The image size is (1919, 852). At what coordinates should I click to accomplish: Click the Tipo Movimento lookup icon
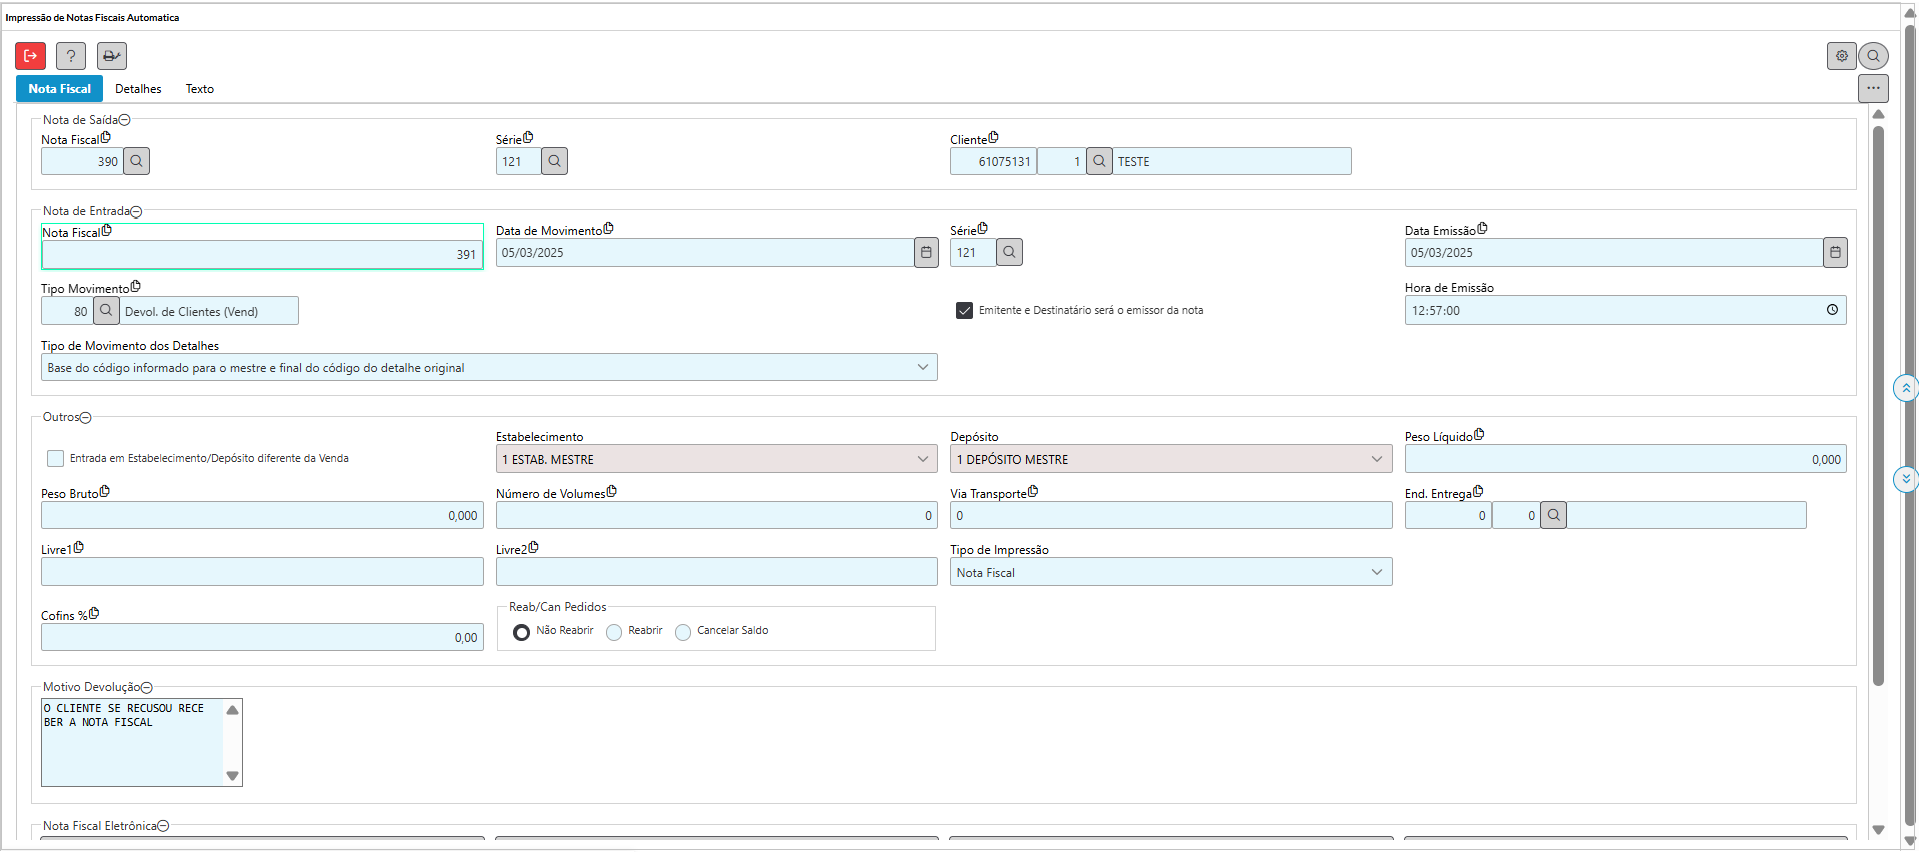point(106,311)
